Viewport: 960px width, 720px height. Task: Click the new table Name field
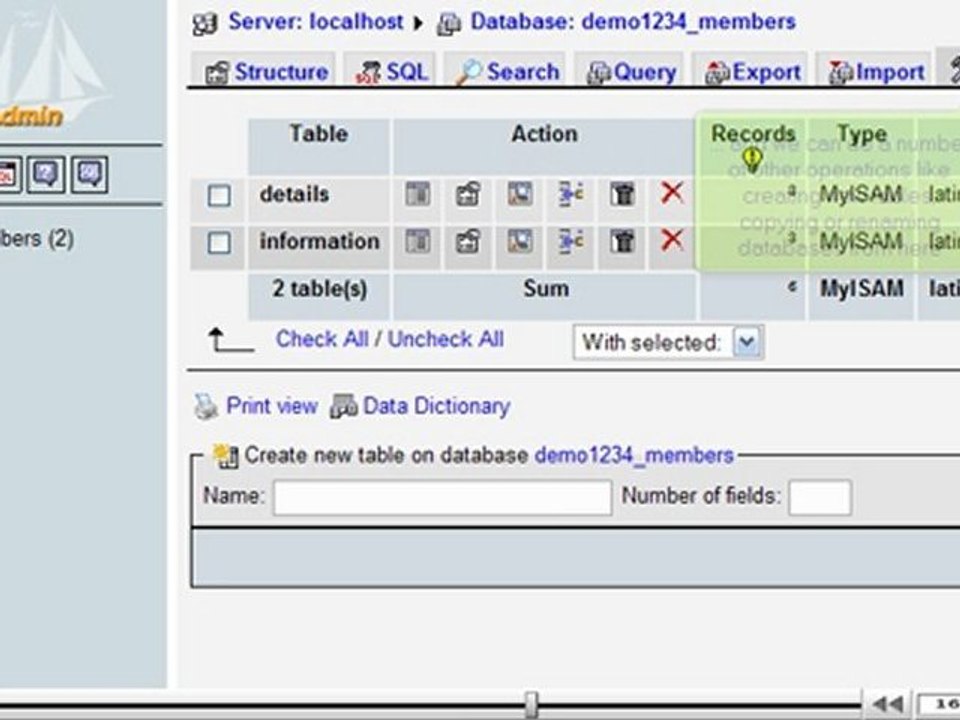(x=442, y=497)
